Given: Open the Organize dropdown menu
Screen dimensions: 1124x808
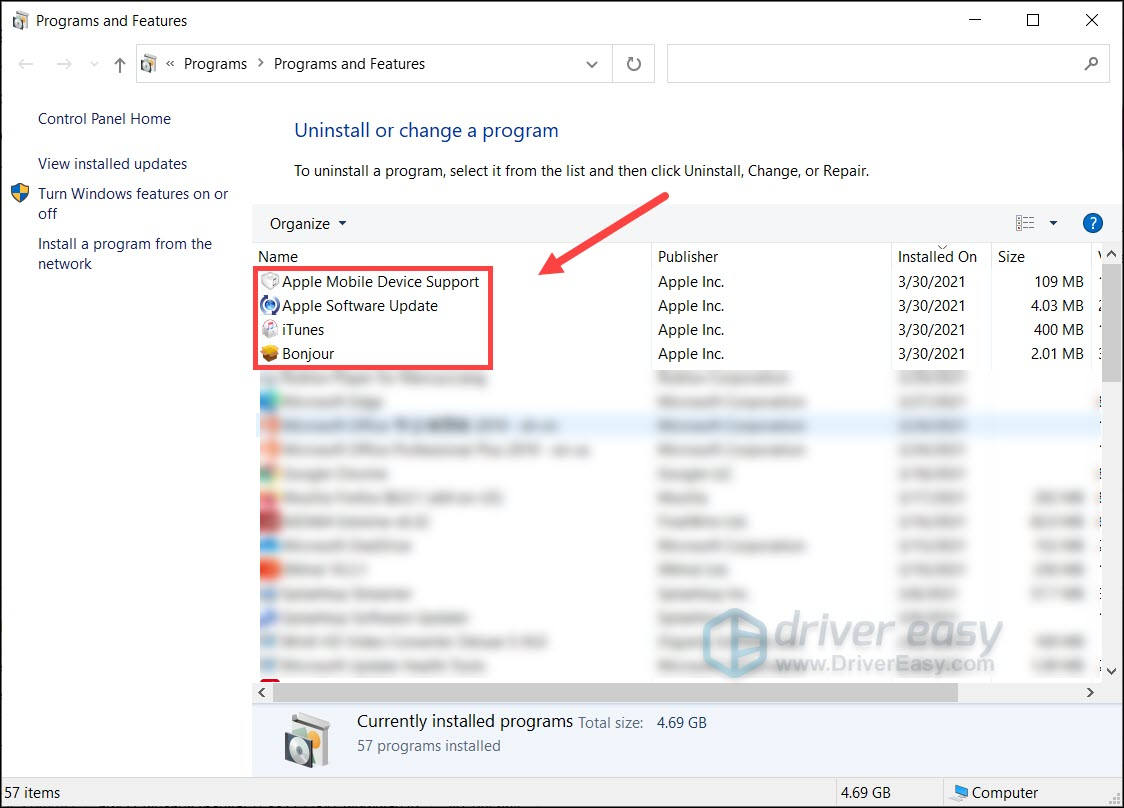Looking at the screenshot, I should coord(306,223).
